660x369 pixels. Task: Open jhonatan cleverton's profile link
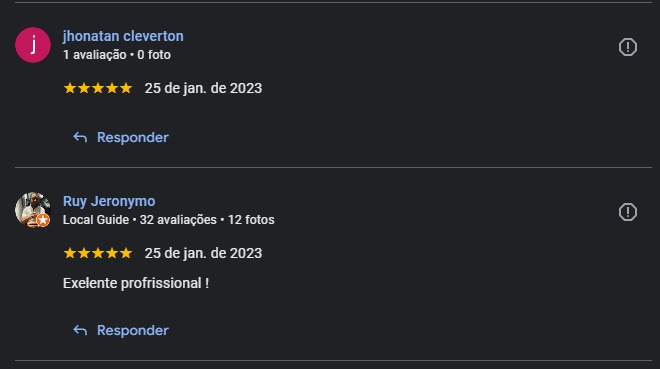click(x=123, y=36)
